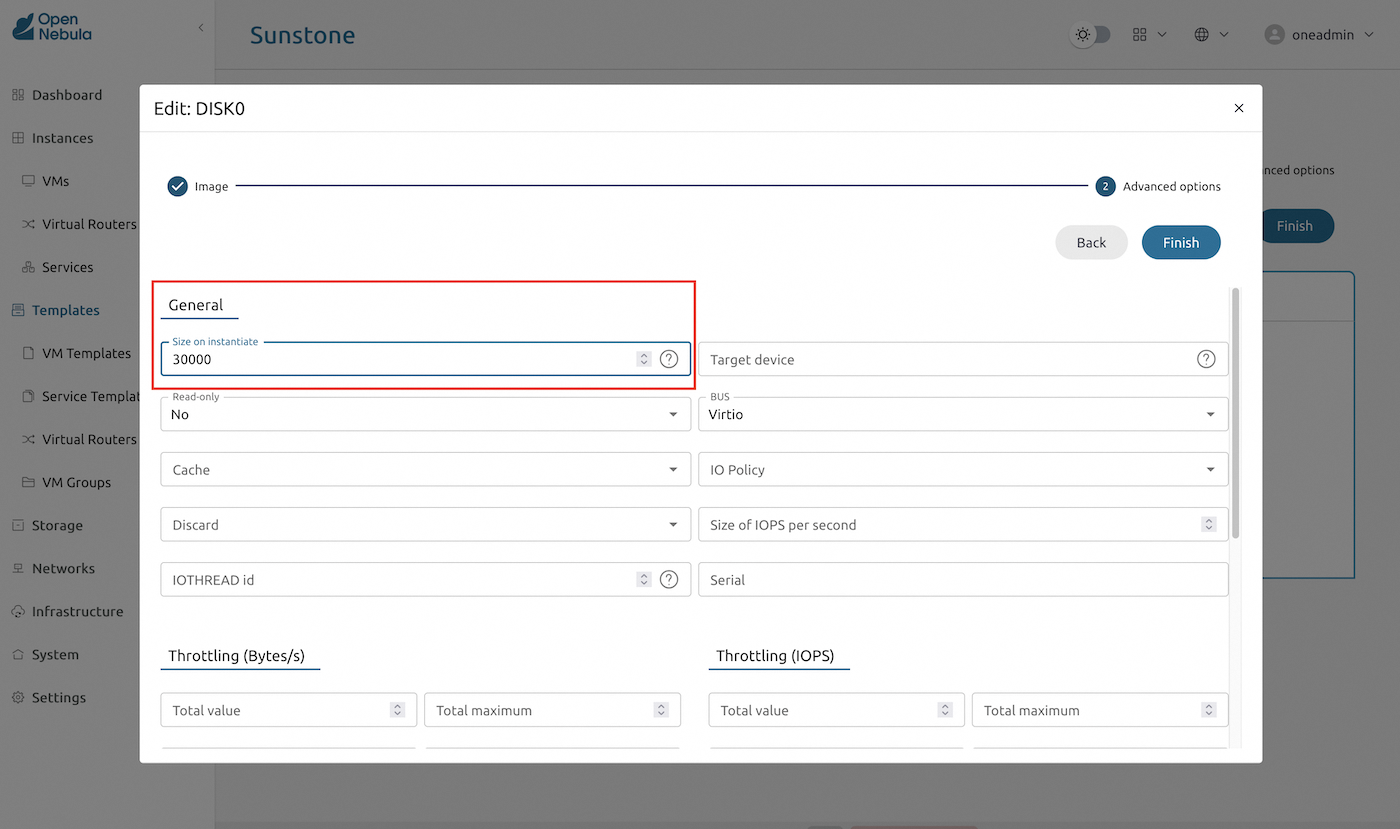Image resolution: width=1400 pixels, height=829 pixels.
Task: Click the Settings gear icon
Action: pos(19,697)
